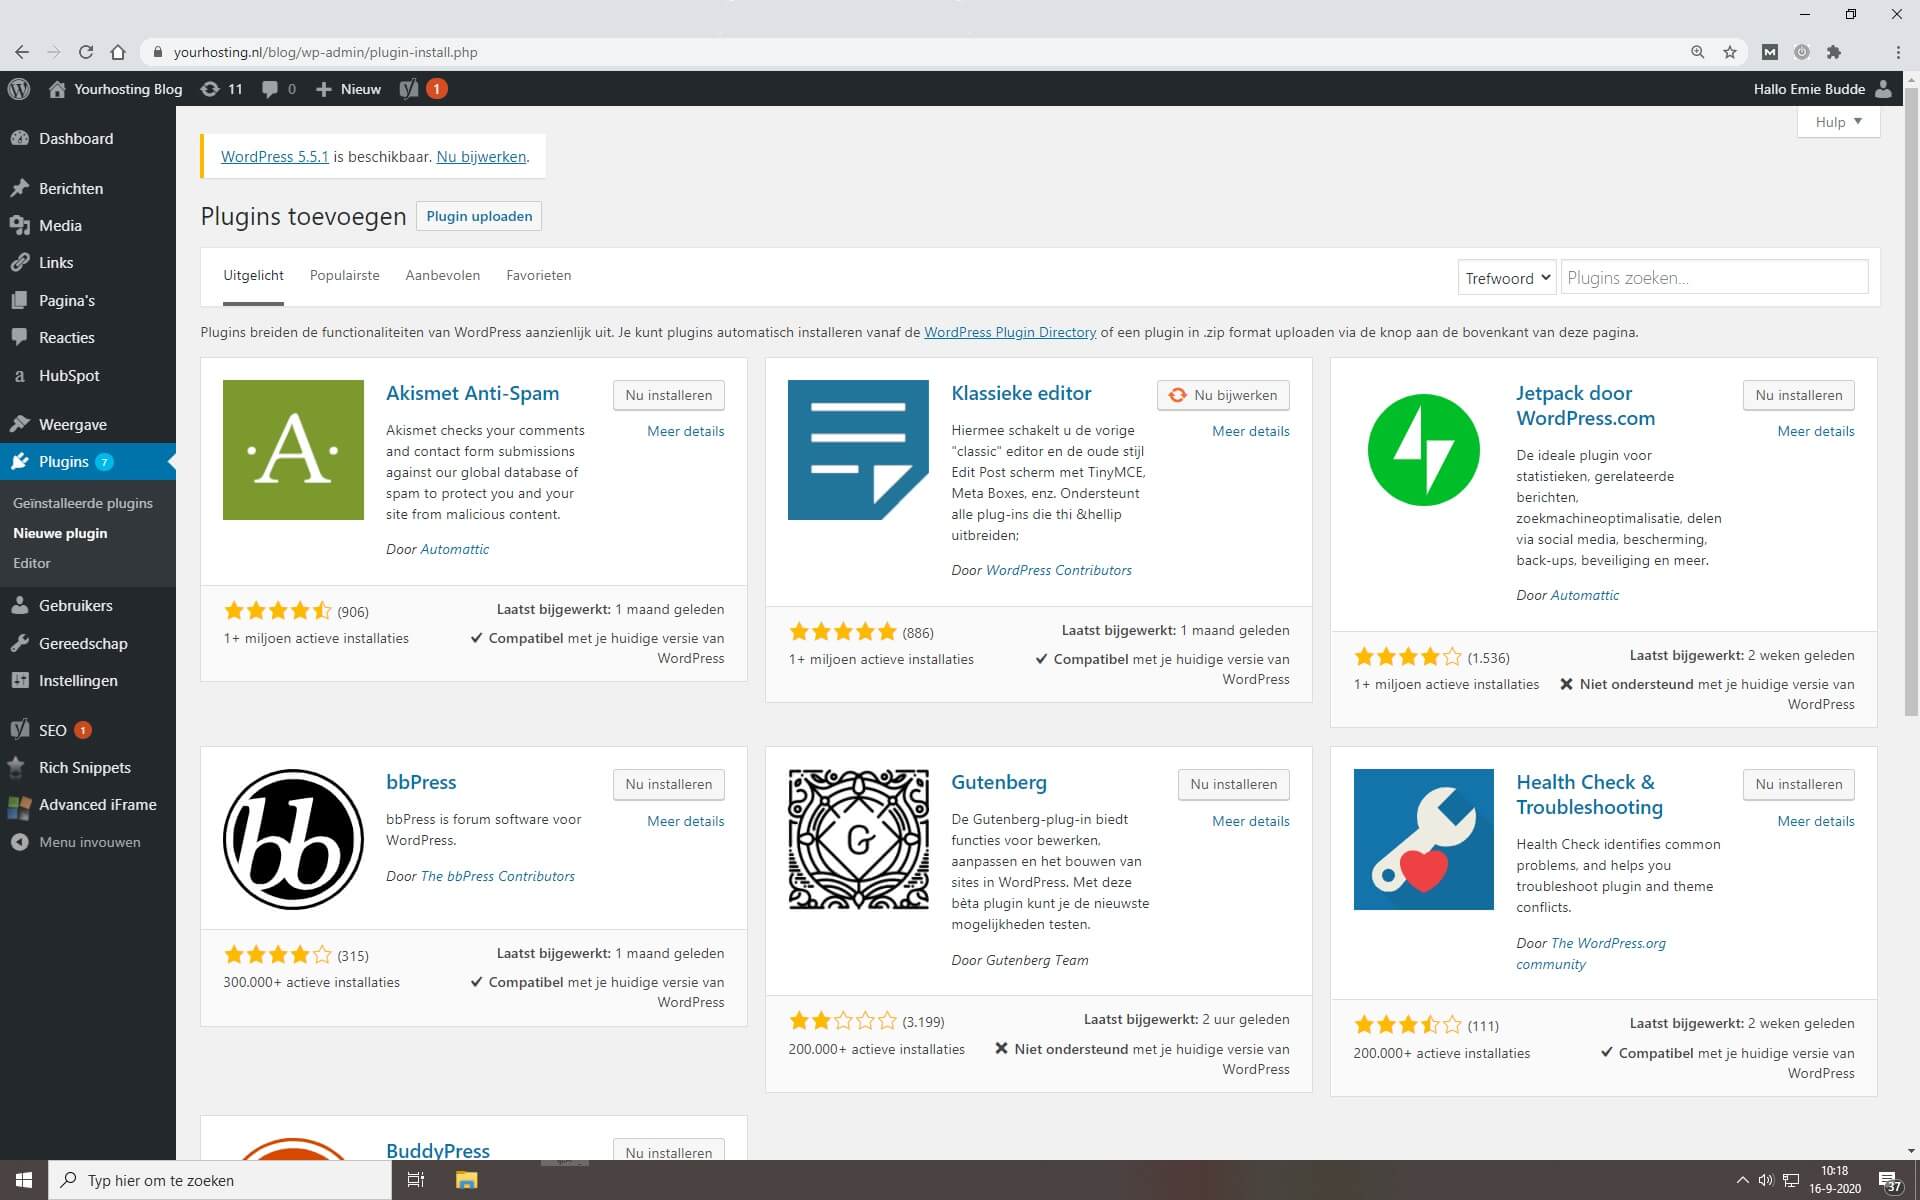
Task: Show hidden system tray icons
Action: click(1742, 1180)
